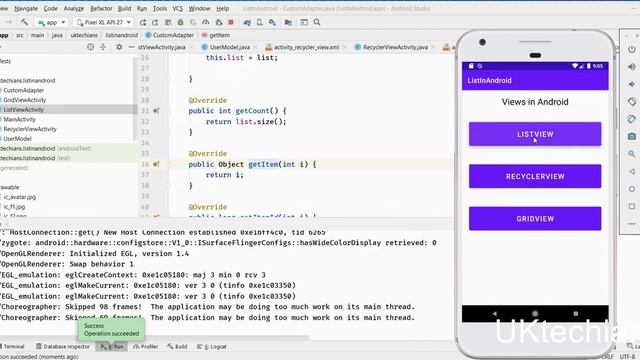Open the app run configuration dropdown

(x=51, y=22)
